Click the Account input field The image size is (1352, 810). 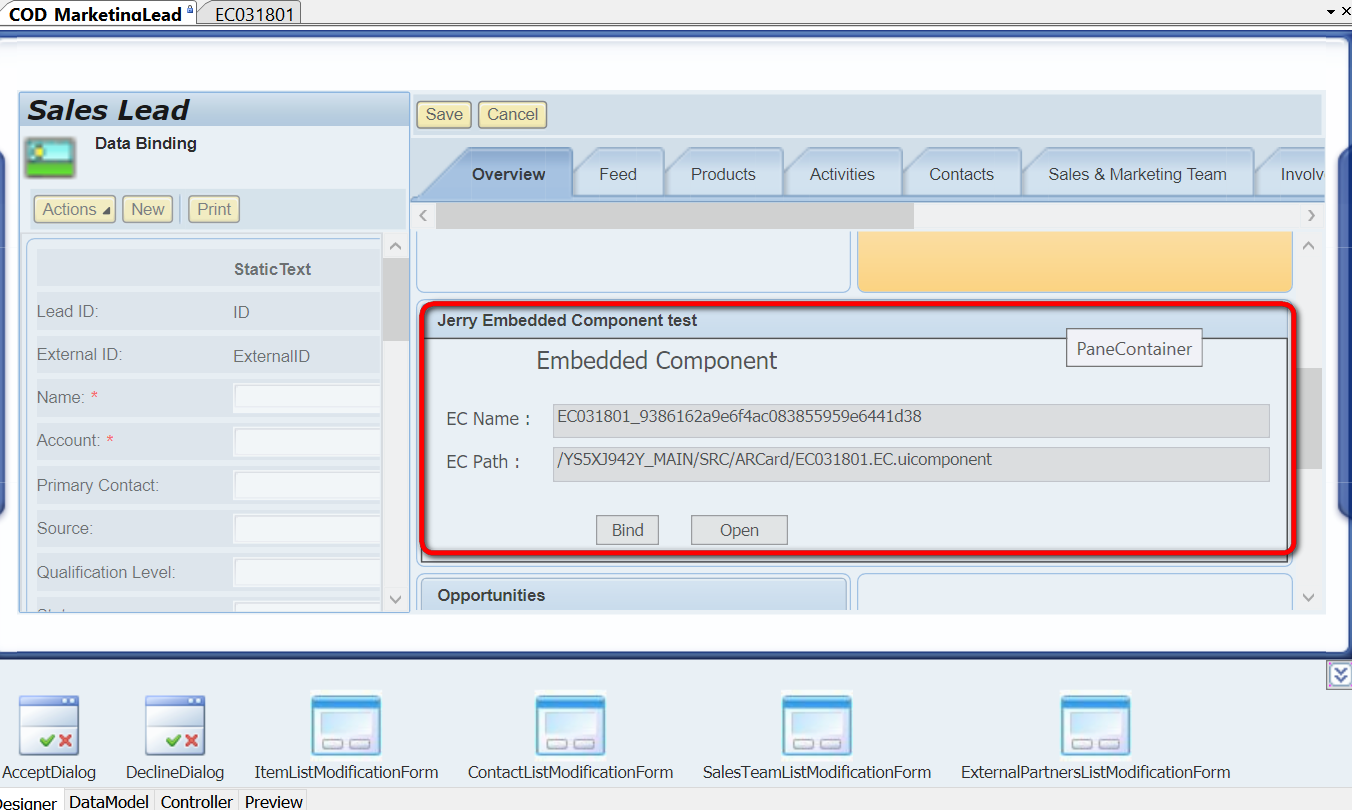point(306,441)
